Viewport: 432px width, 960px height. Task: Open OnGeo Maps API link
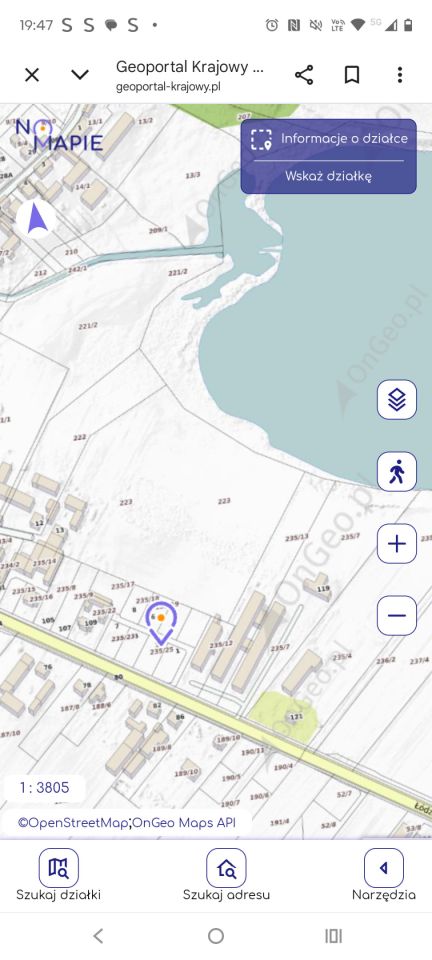pos(184,823)
